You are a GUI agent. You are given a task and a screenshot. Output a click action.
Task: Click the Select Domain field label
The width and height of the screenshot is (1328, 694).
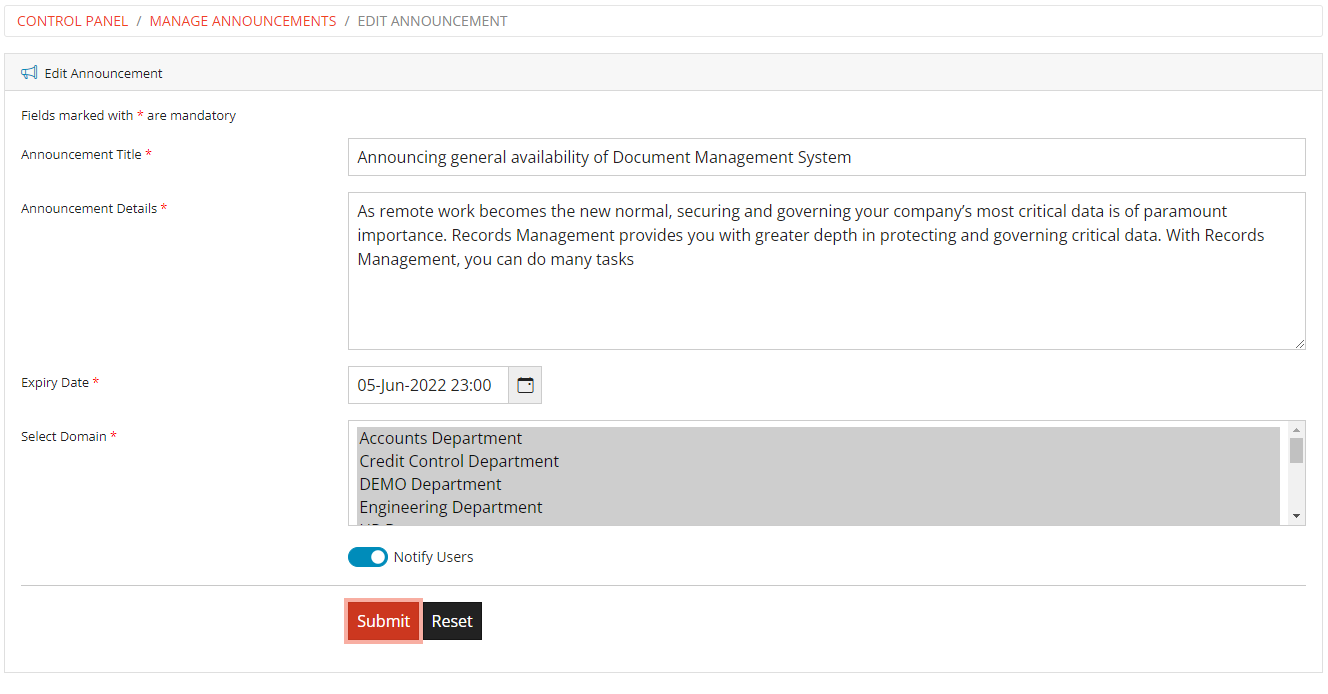pos(63,437)
